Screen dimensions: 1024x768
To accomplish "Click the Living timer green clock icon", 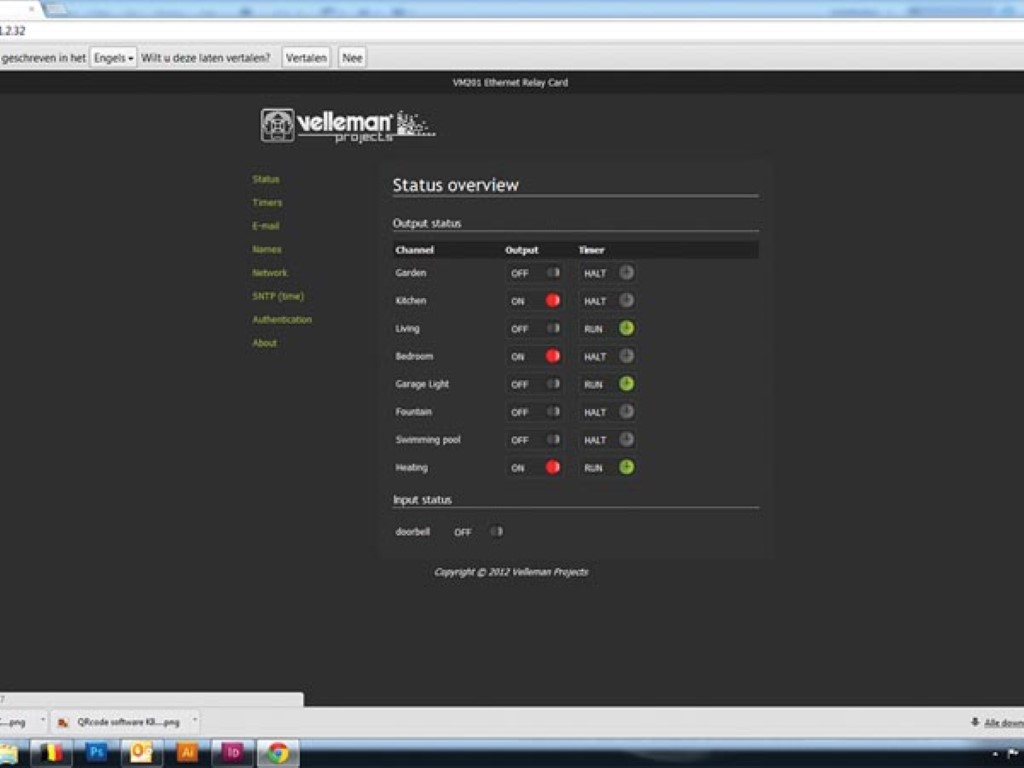I will click(x=626, y=328).
